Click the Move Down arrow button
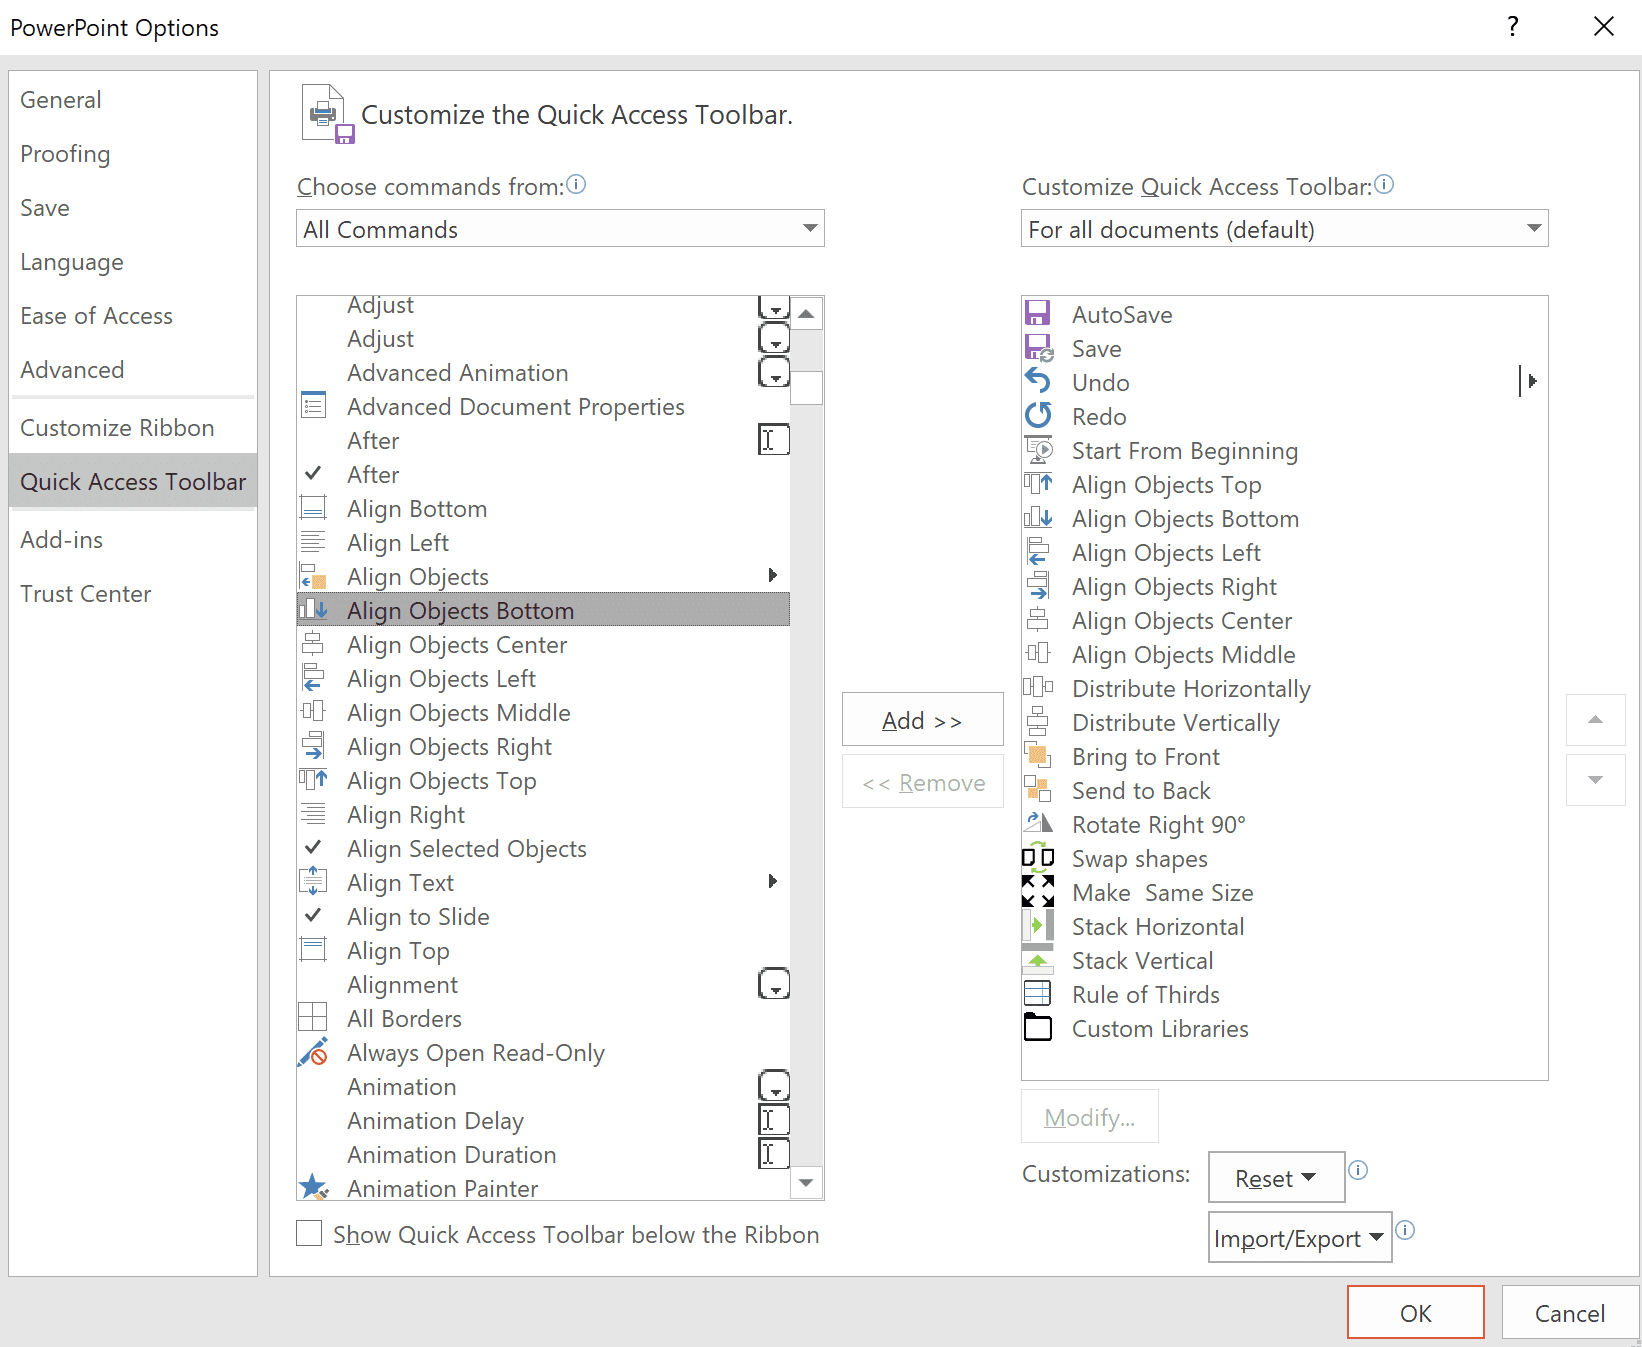 1595,780
